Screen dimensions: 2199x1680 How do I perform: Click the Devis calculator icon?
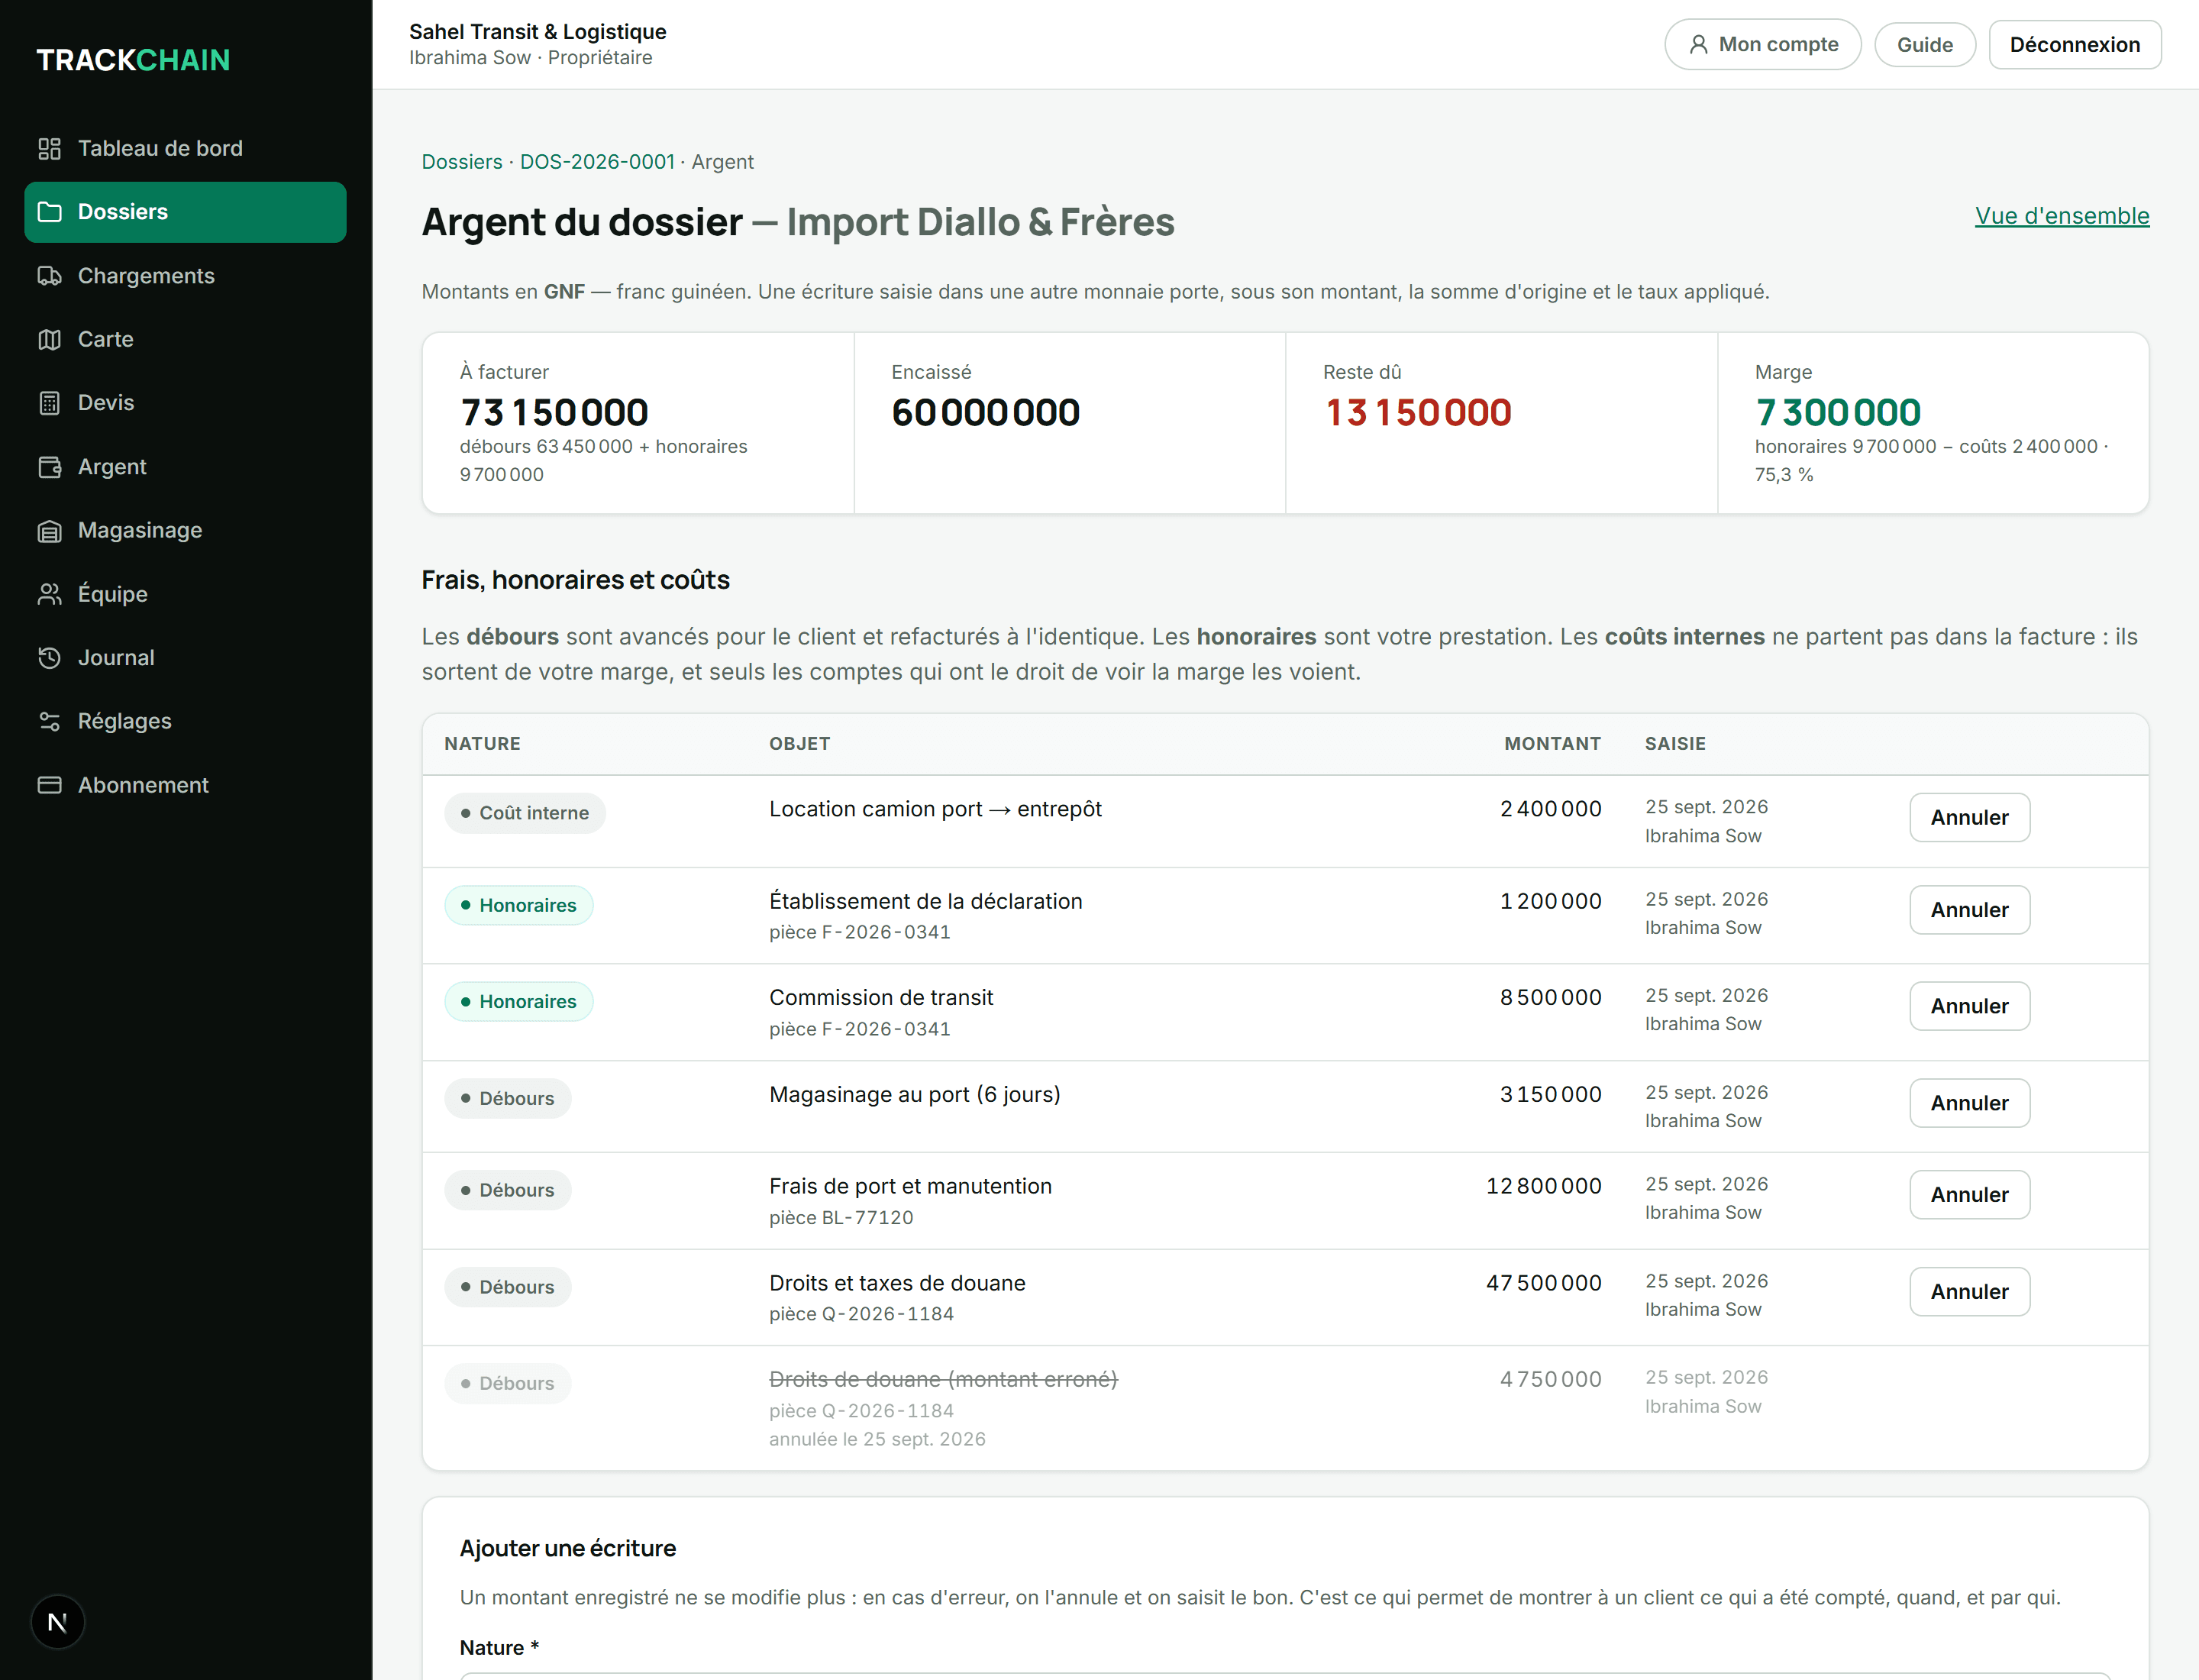point(49,403)
